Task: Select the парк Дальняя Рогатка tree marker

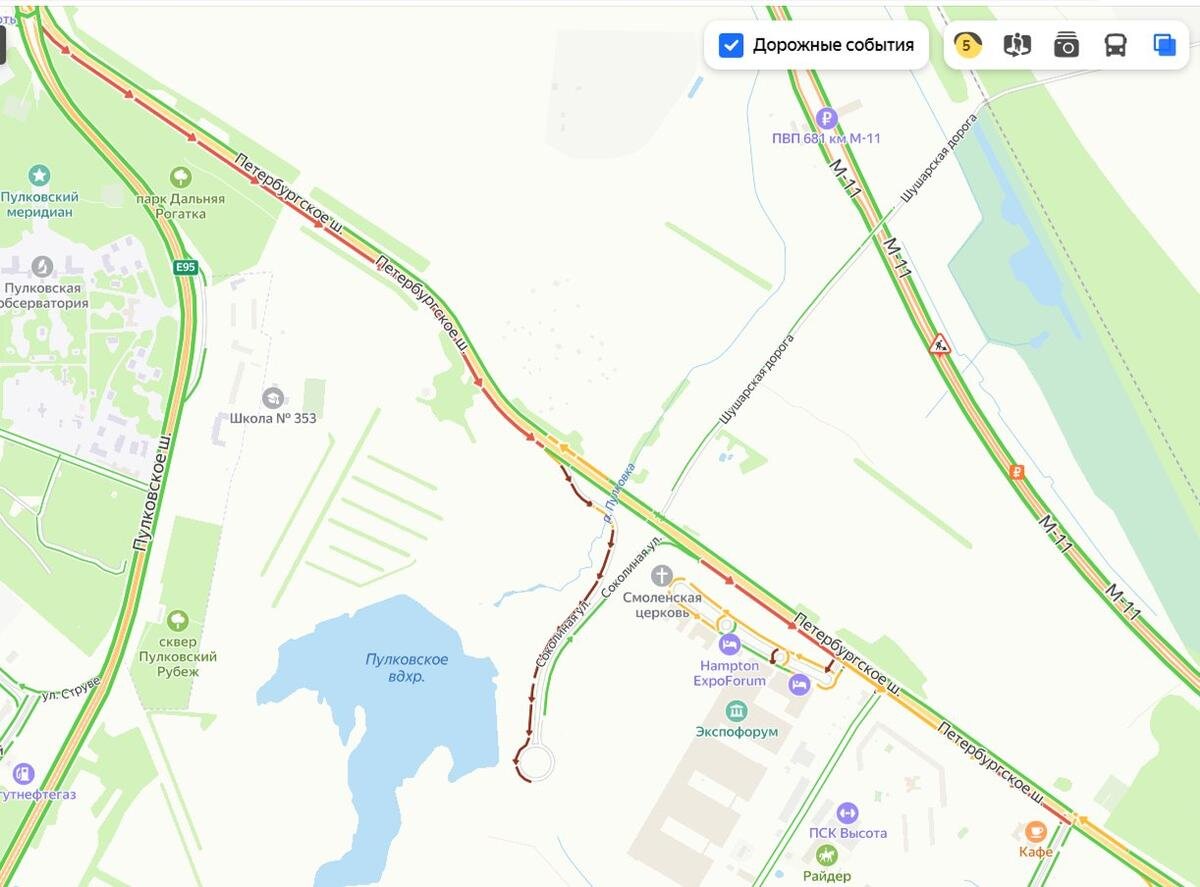Action: (181, 177)
